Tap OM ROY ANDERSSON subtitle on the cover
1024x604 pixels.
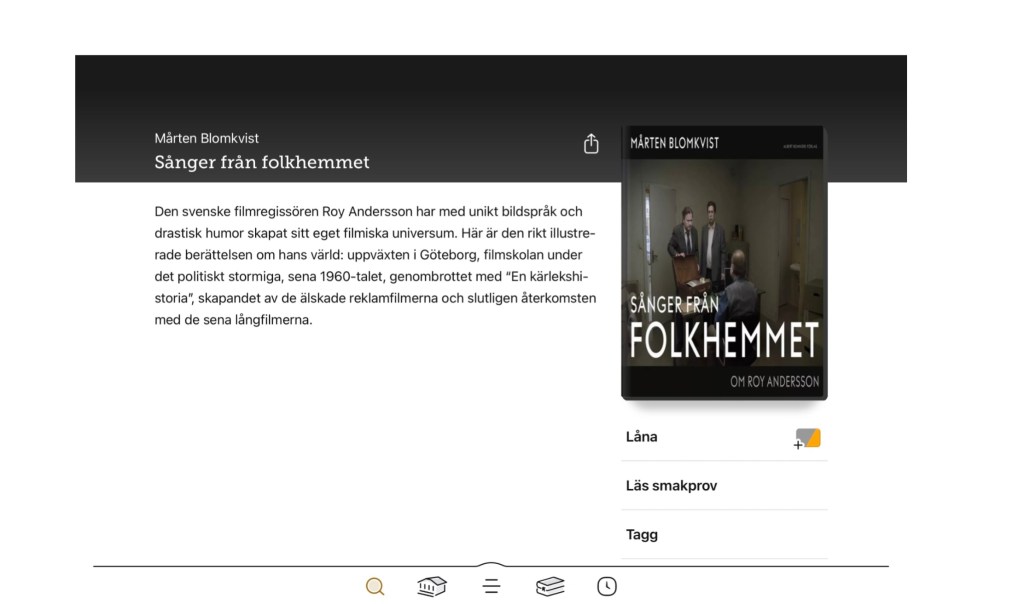point(775,382)
